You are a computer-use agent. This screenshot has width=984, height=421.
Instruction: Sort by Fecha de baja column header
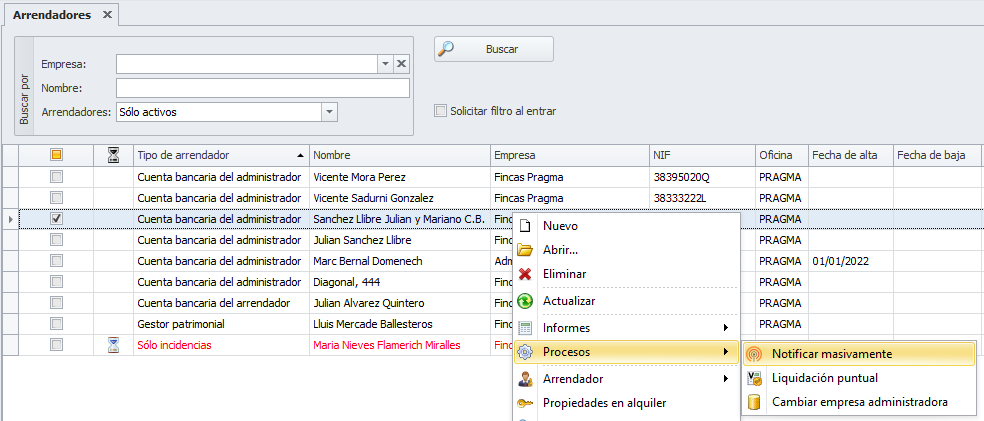(x=937, y=155)
